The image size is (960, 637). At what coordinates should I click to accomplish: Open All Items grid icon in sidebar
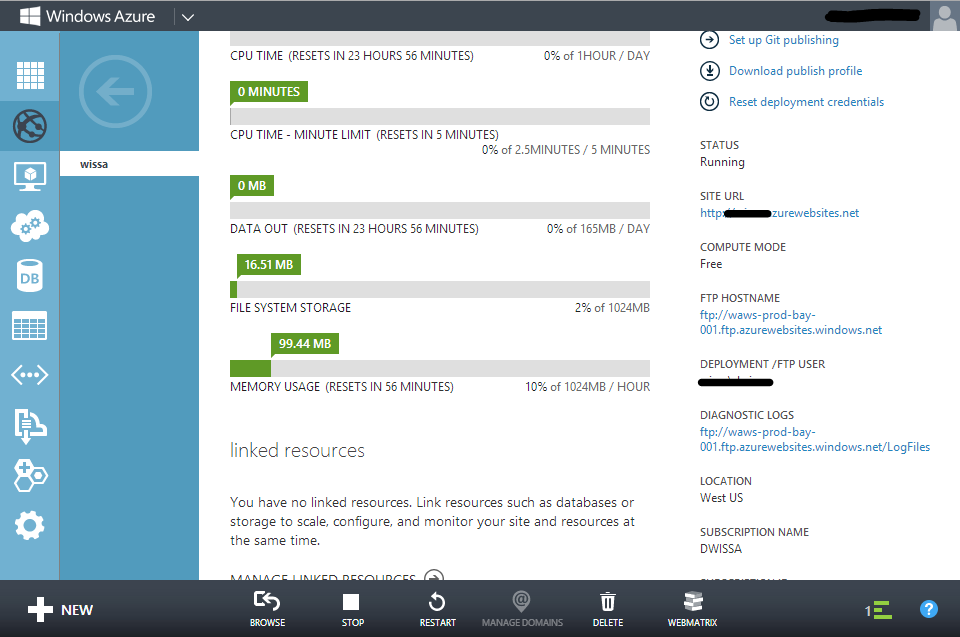click(29, 75)
